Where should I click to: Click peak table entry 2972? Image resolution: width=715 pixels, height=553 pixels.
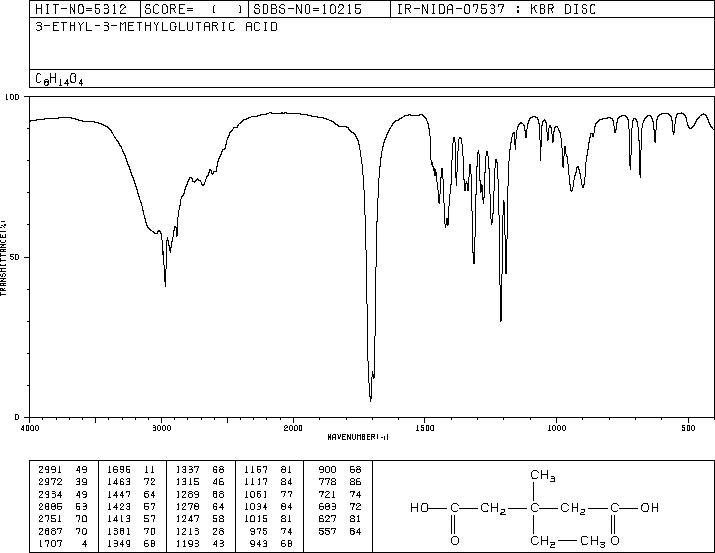50,482
